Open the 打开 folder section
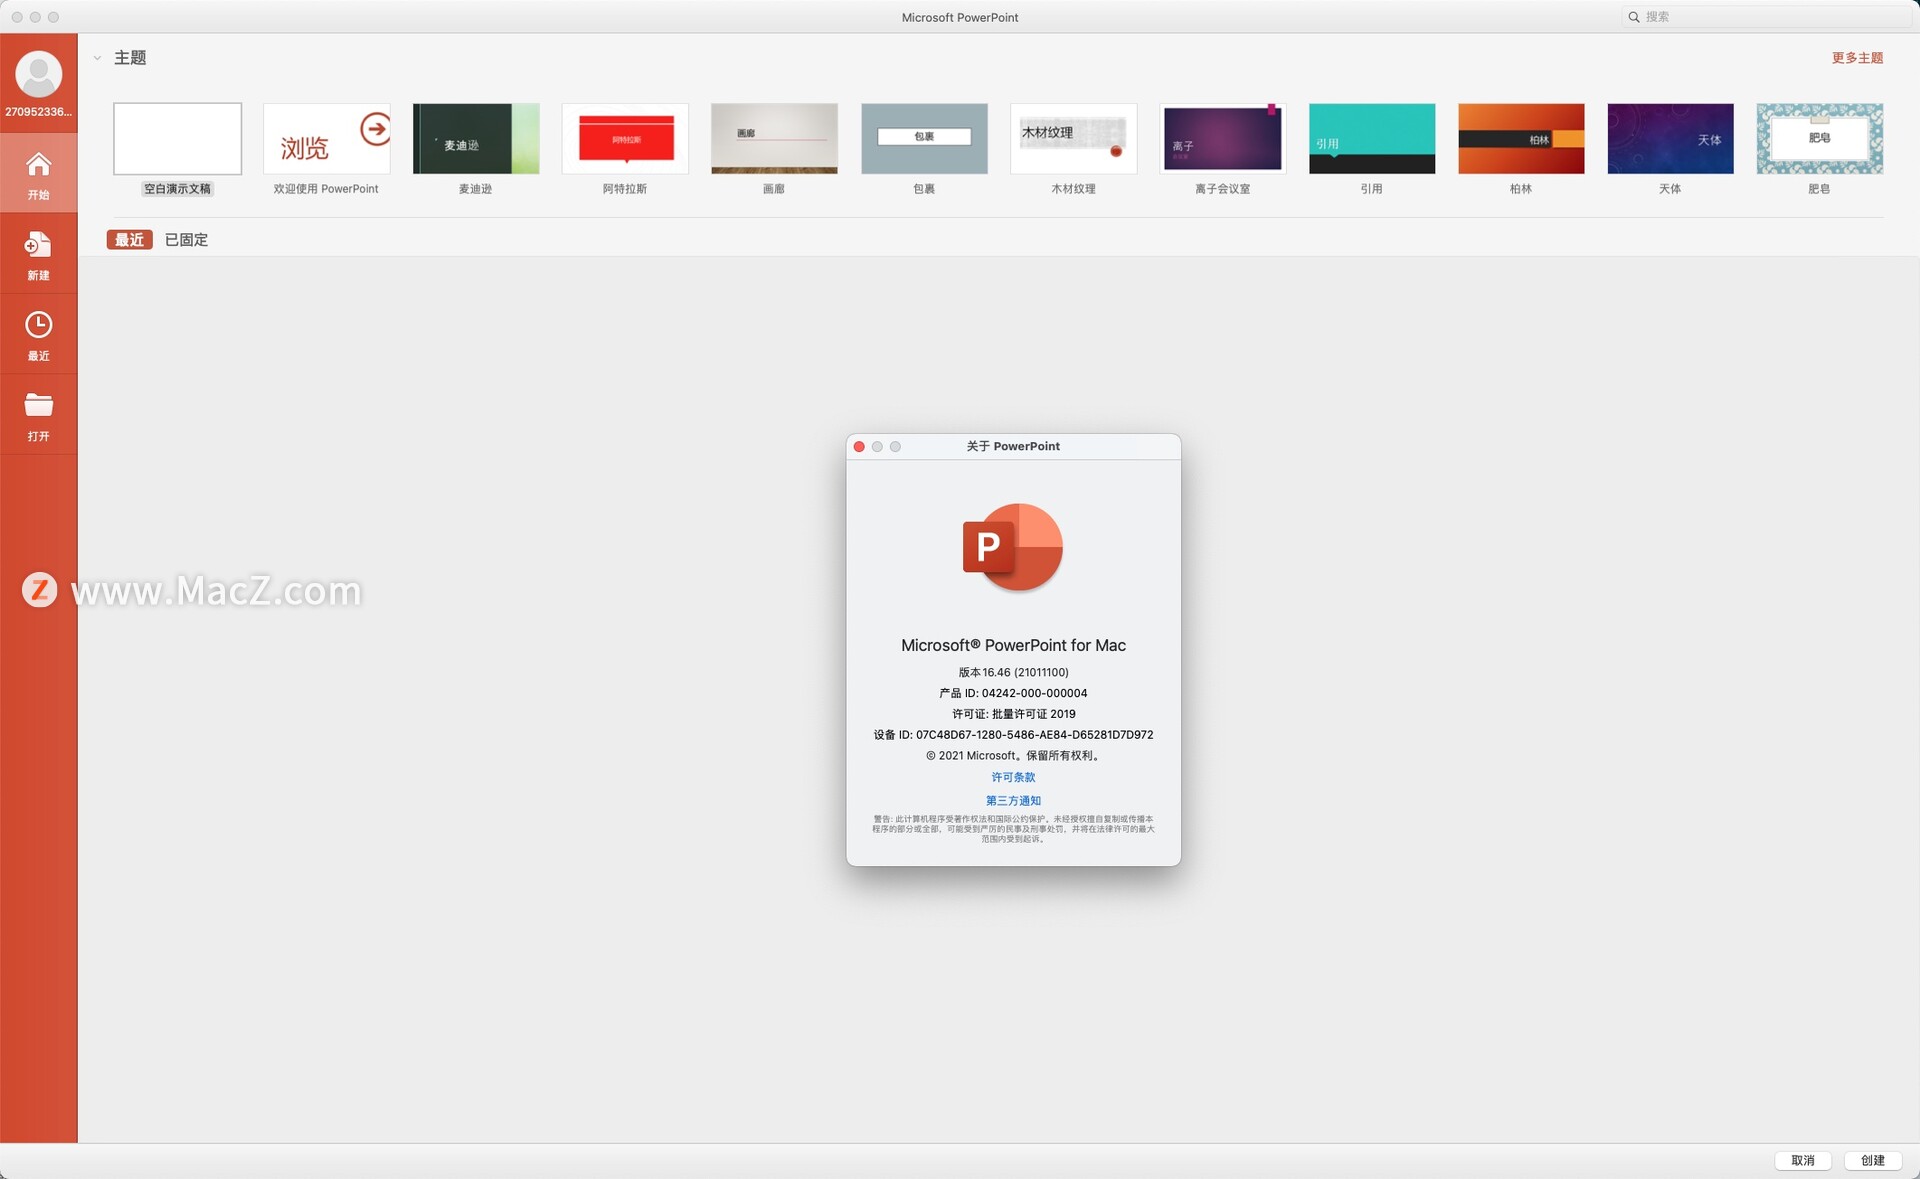 point(38,416)
